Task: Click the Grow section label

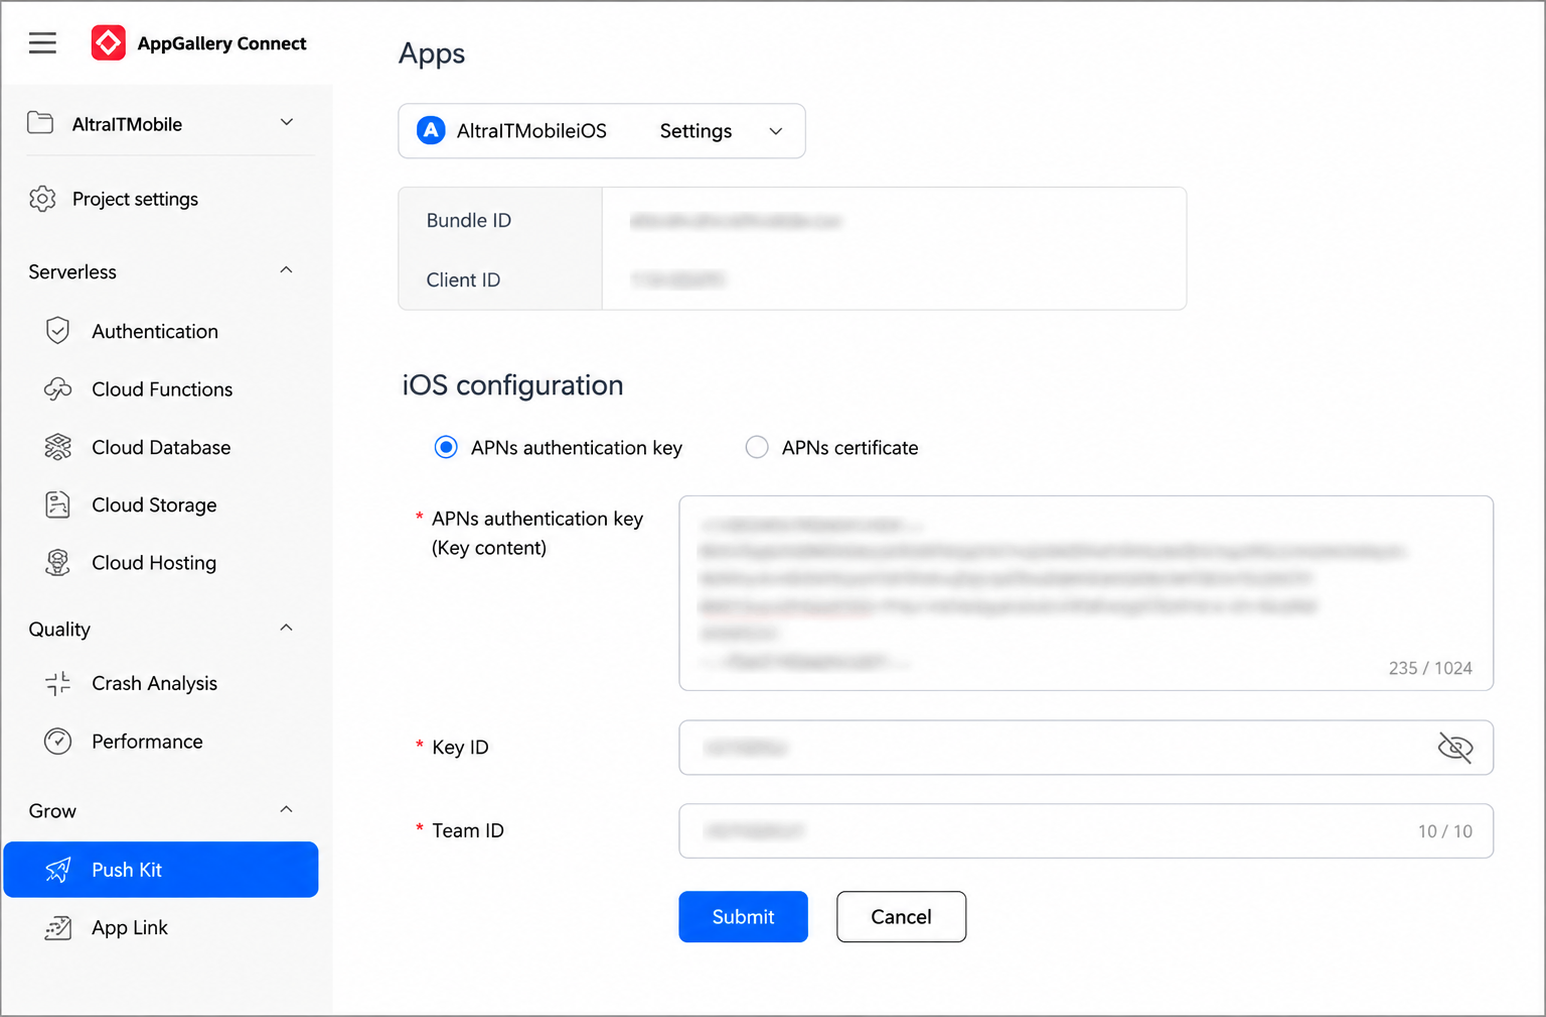Action: 52,811
